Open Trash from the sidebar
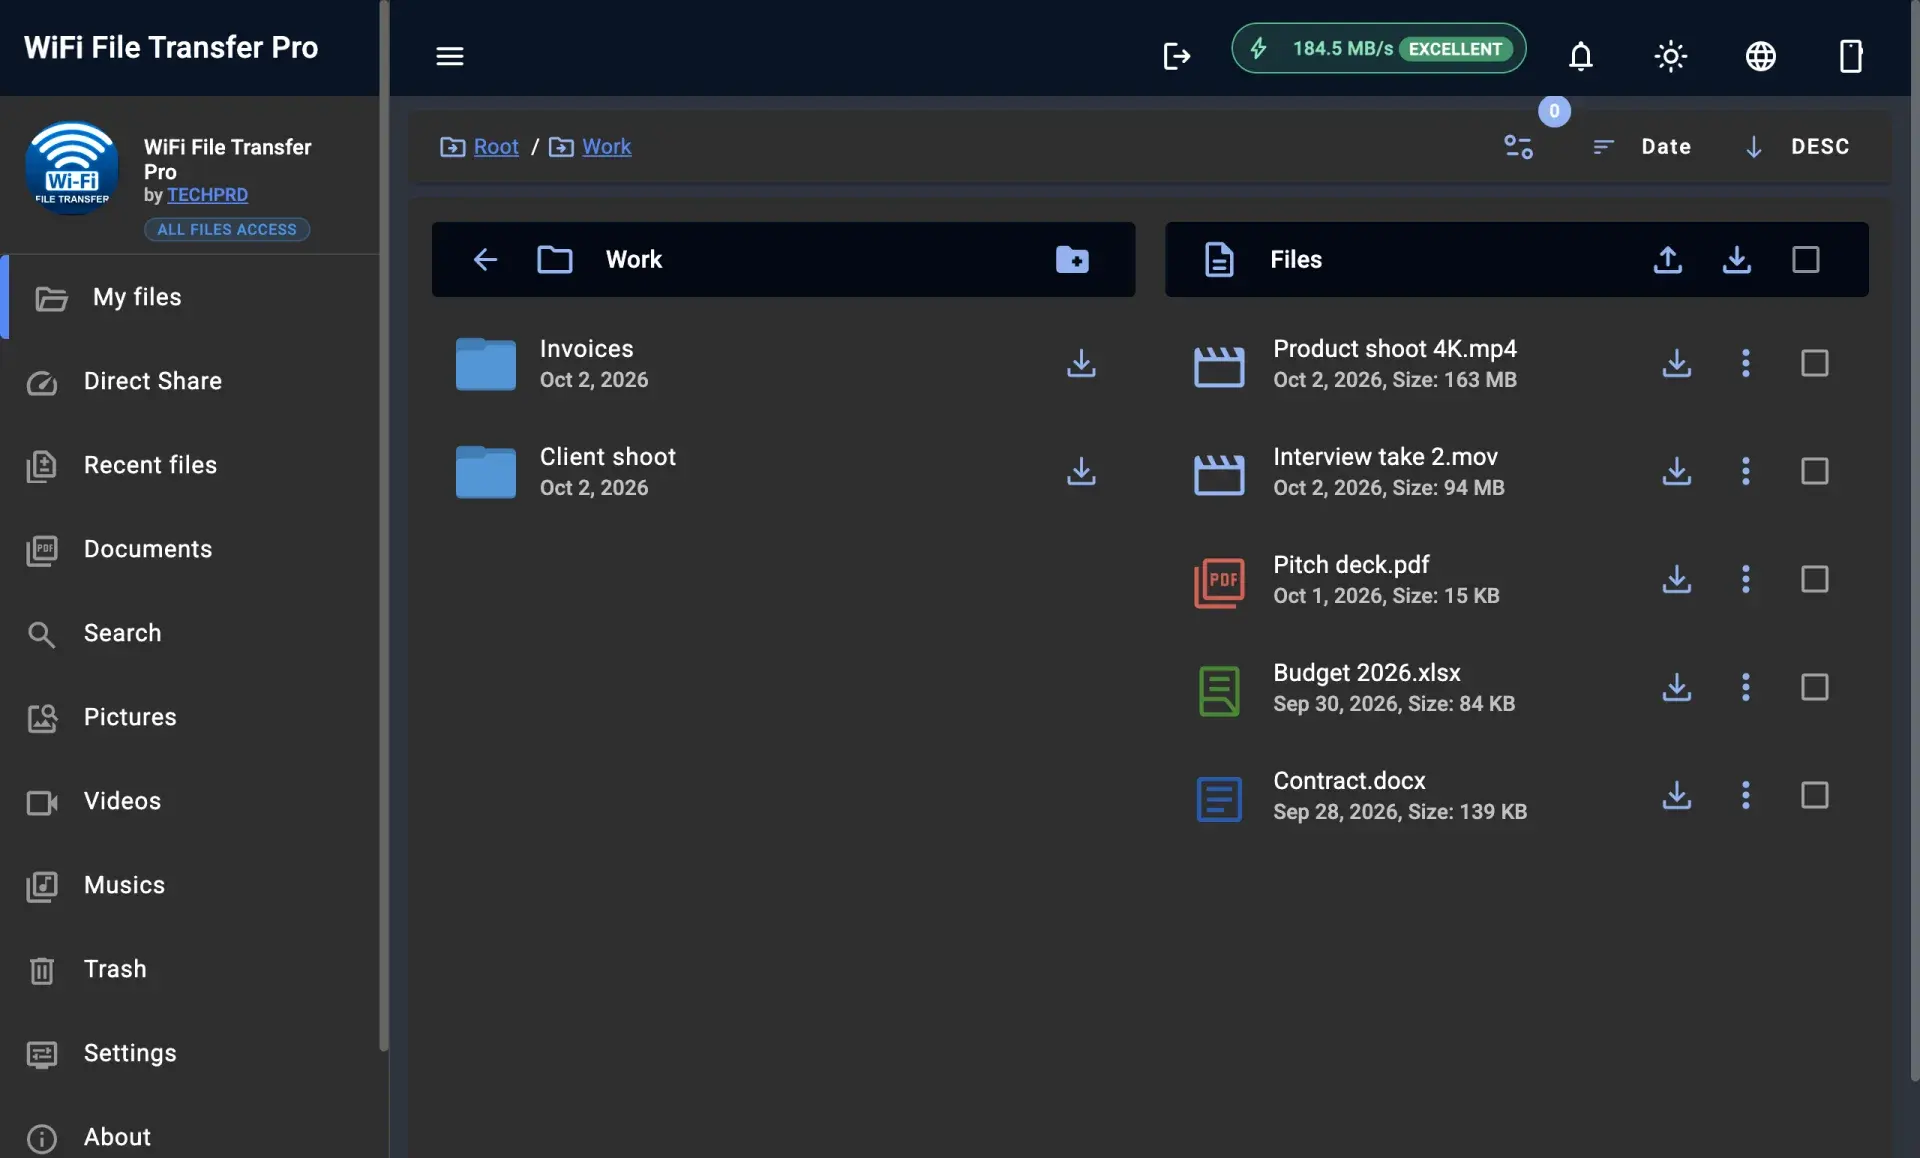 click(190, 969)
